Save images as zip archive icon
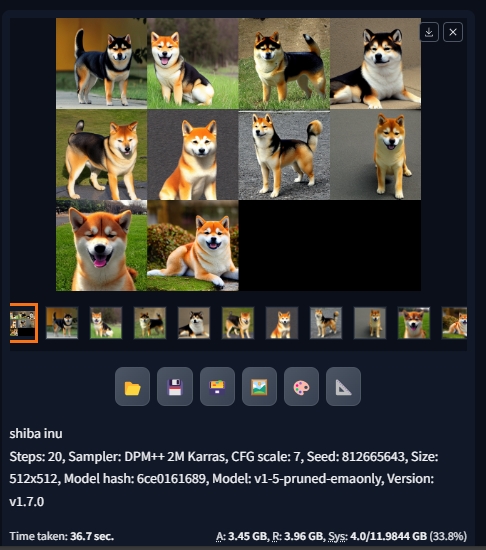This screenshot has height=550, width=486. pos(217,387)
